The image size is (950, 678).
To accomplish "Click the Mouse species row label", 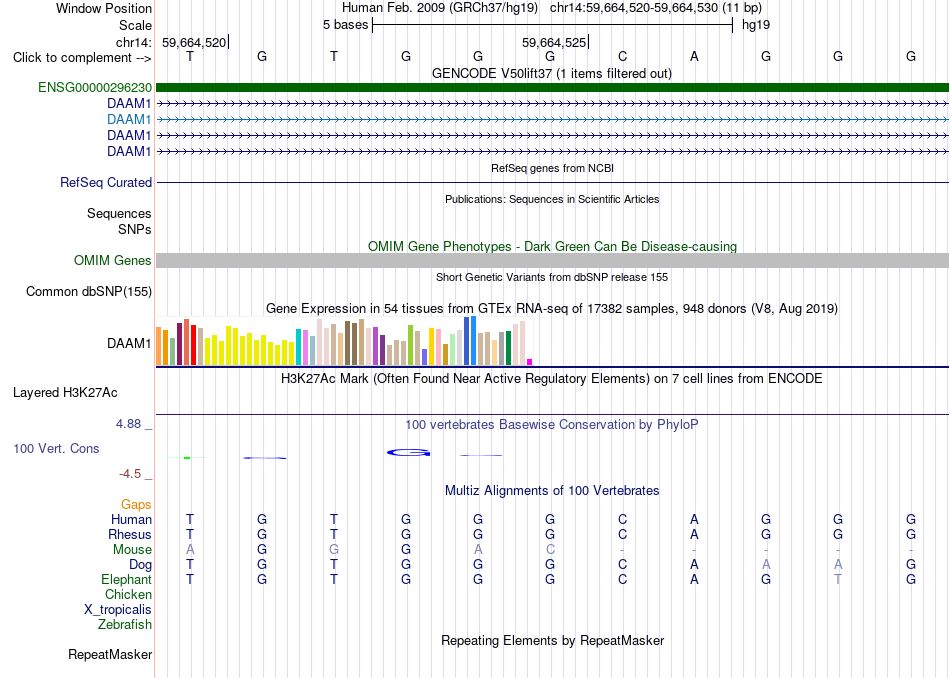I will [132, 550].
